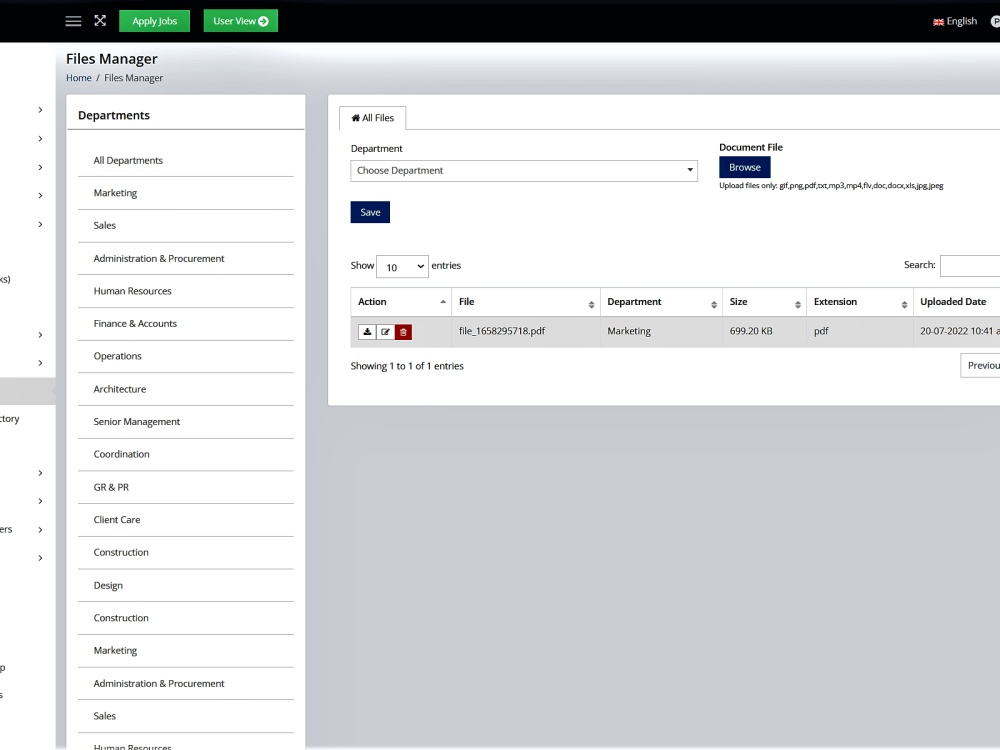Sort by Uploaded Date column header
Image resolution: width=1000 pixels, height=750 pixels.
[957, 302]
